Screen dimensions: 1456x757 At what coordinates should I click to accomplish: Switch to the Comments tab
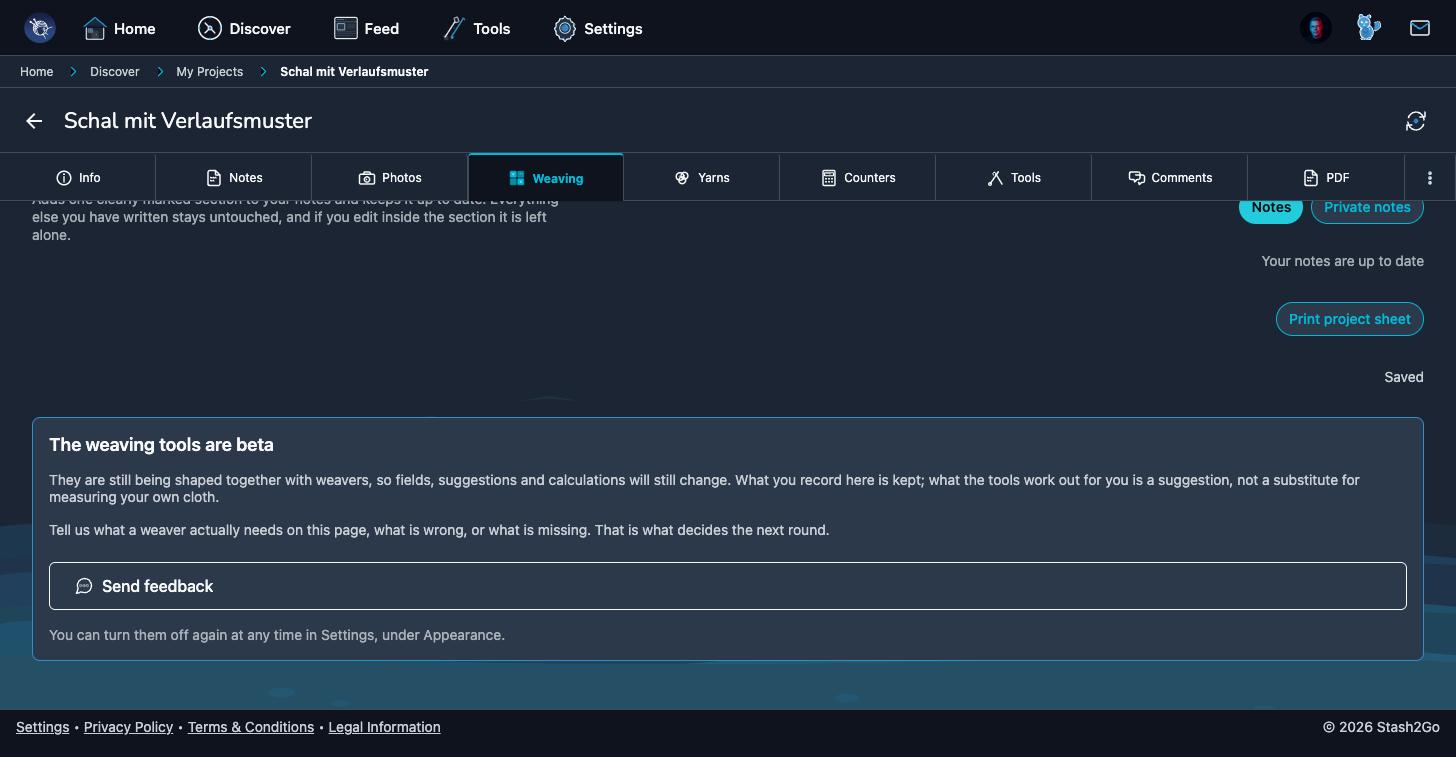[x=1170, y=178]
